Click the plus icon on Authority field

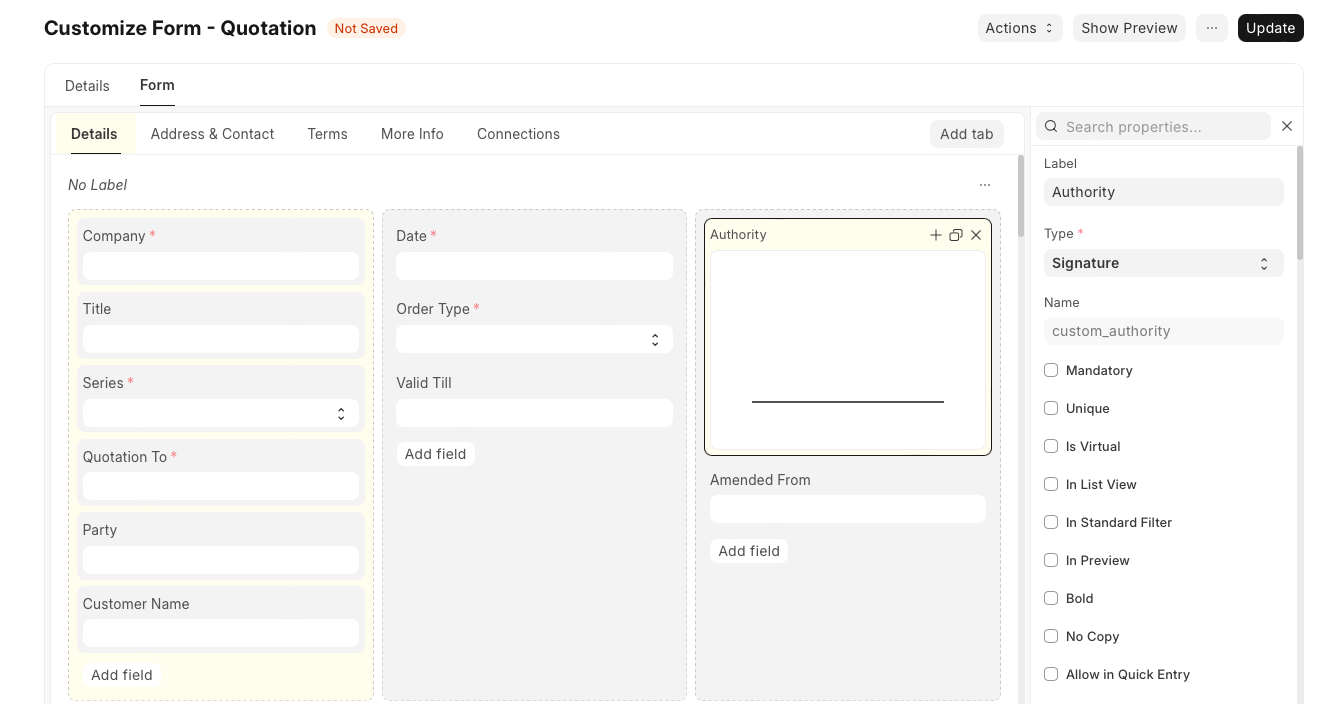pyautogui.click(x=936, y=235)
